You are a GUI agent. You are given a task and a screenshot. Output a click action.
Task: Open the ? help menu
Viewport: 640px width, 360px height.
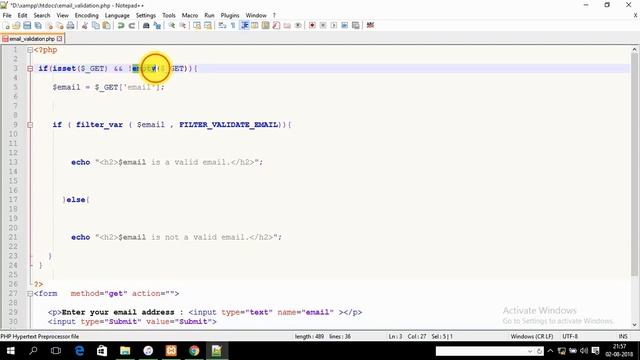pyautogui.click(x=274, y=15)
